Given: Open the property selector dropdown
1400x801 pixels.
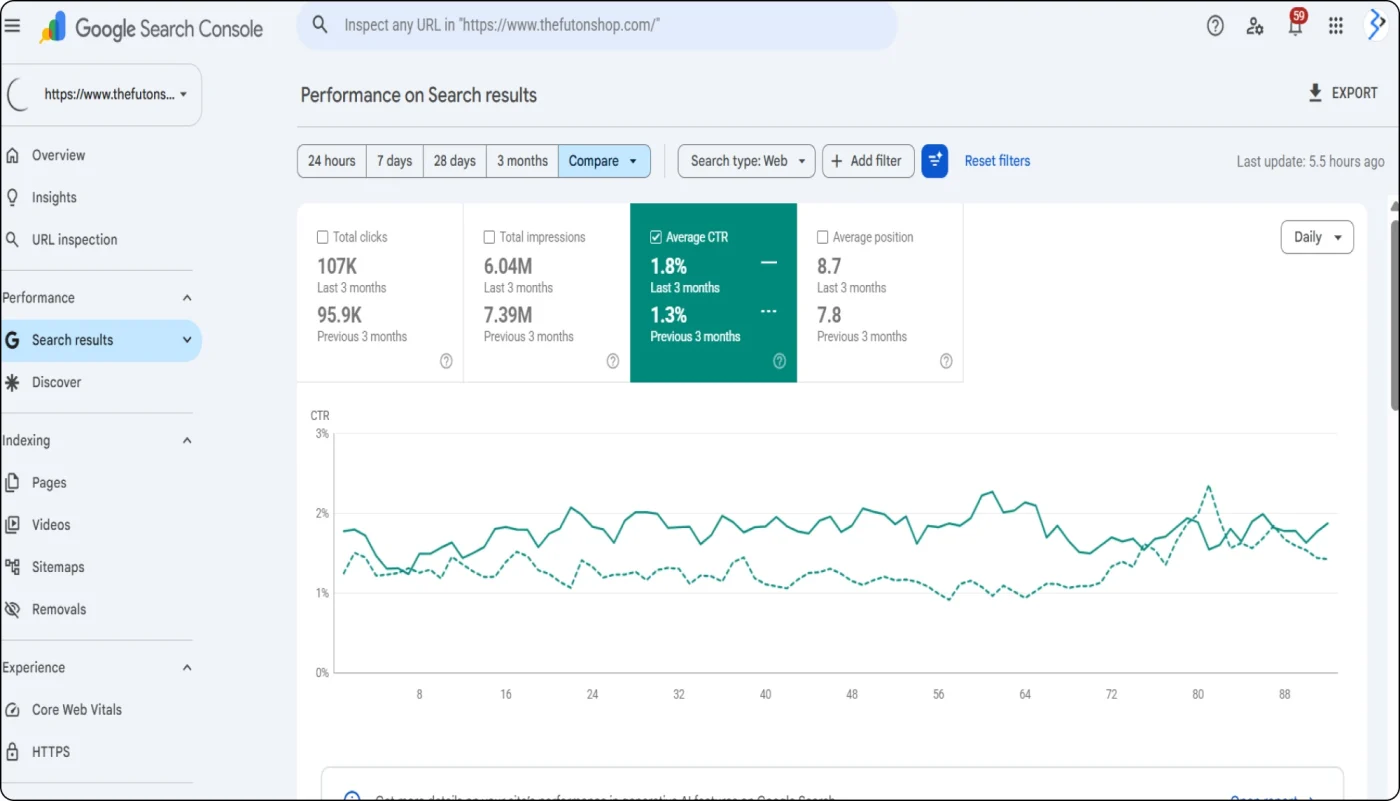Looking at the screenshot, I should click(x=102, y=95).
